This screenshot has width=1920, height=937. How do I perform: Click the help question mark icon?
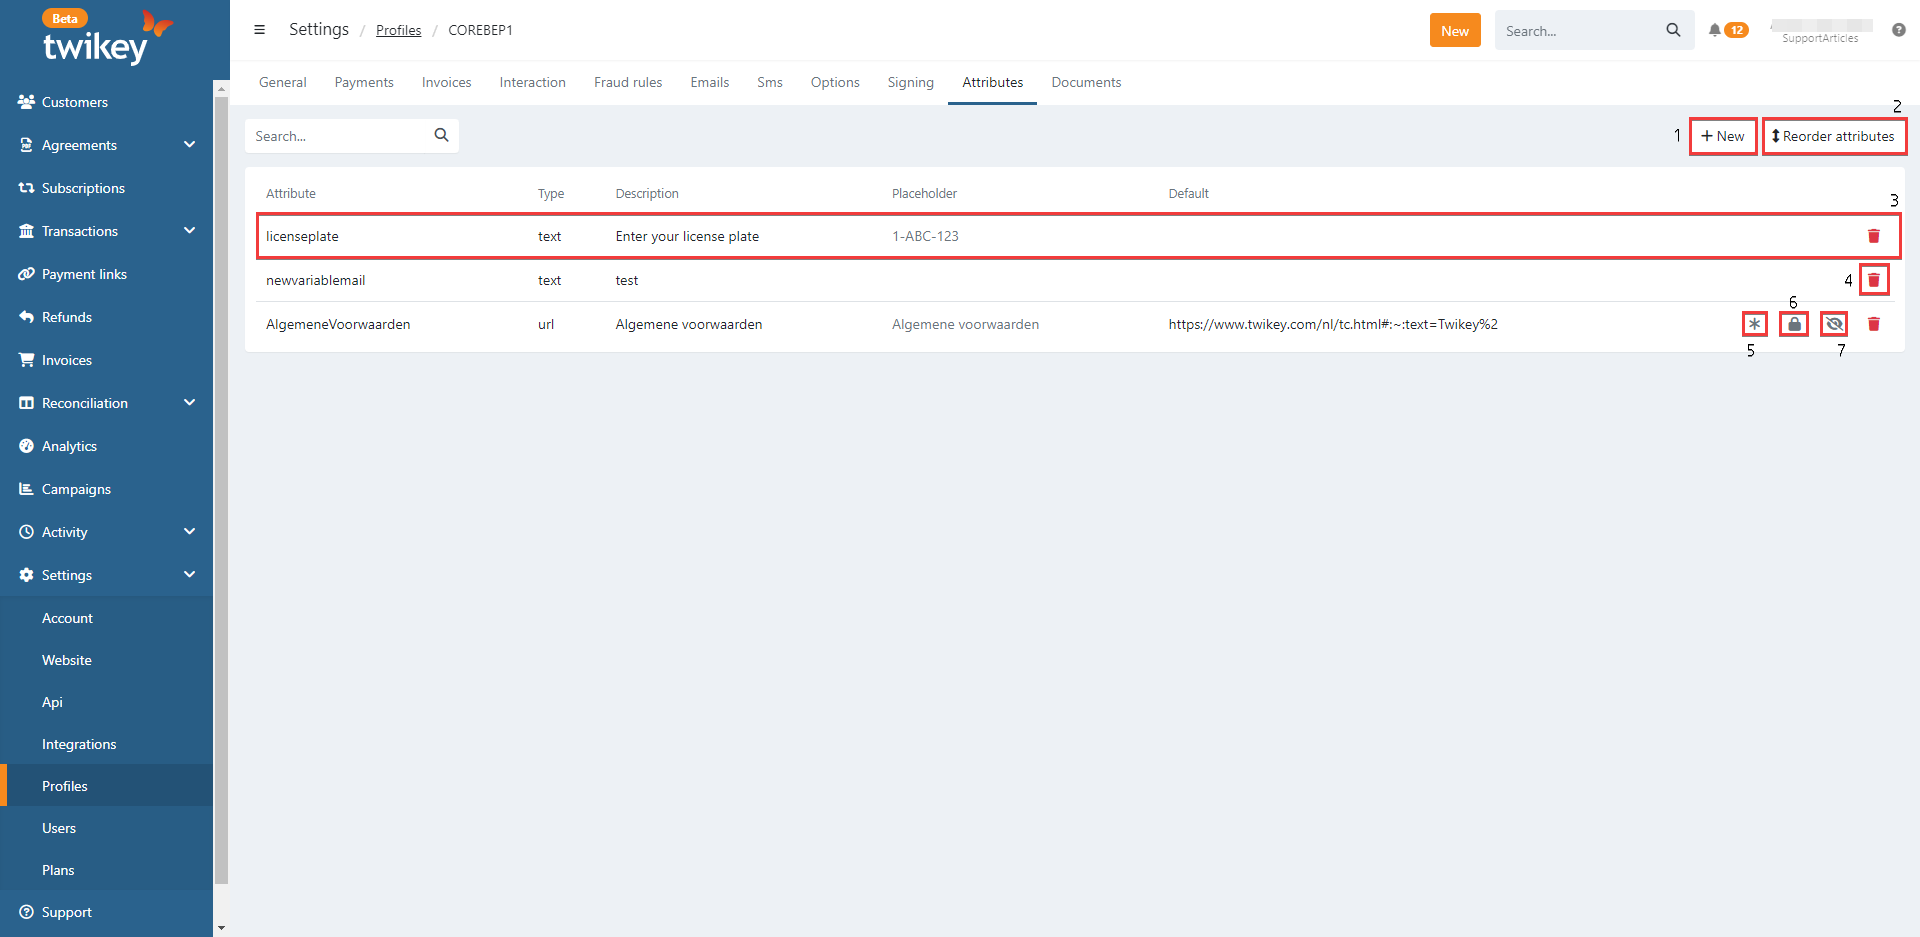click(x=1898, y=30)
